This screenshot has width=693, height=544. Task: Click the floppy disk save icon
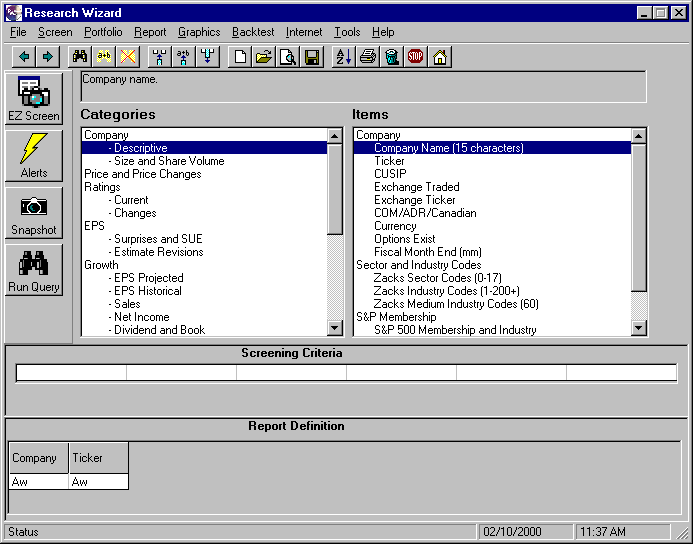pyautogui.click(x=312, y=57)
